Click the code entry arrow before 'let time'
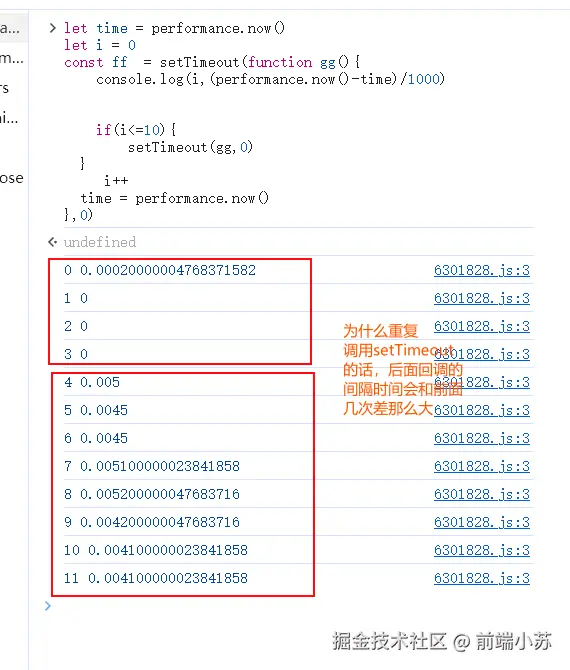The height and width of the screenshot is (670, 570). [53, 28]
